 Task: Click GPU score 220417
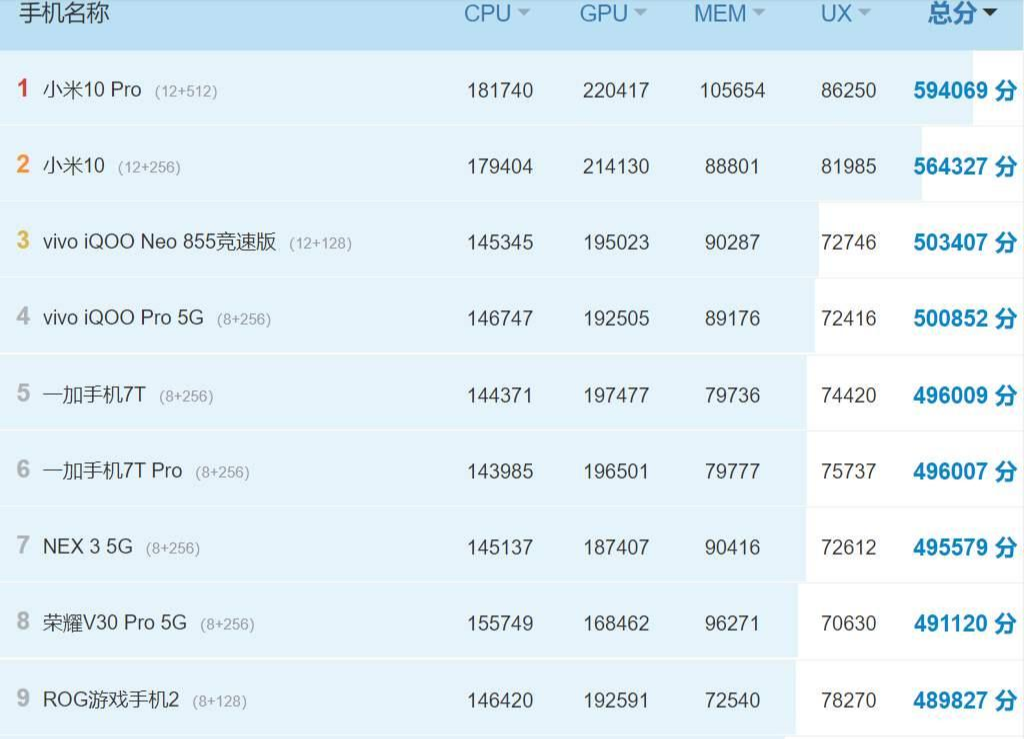[616, 90]
